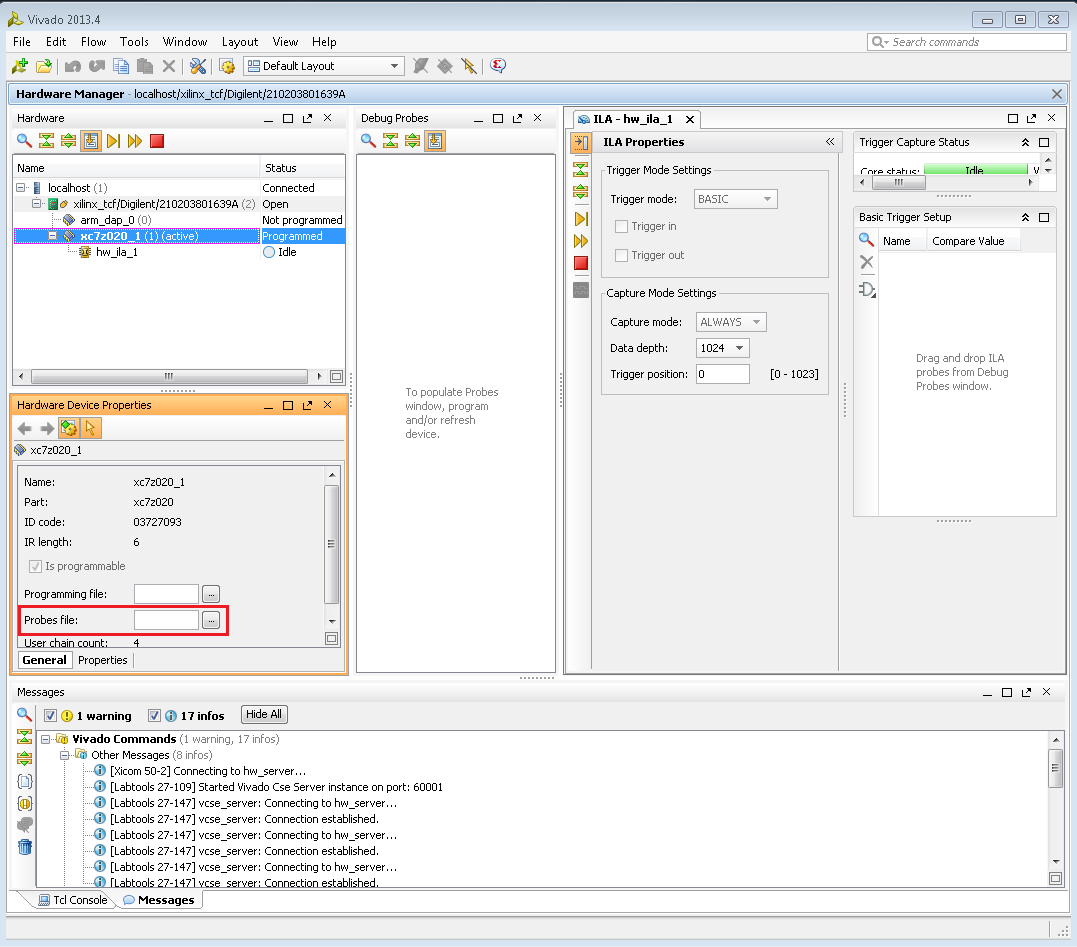Click the remove (X) icon in Basic Trigger Setup

(866, 262)
